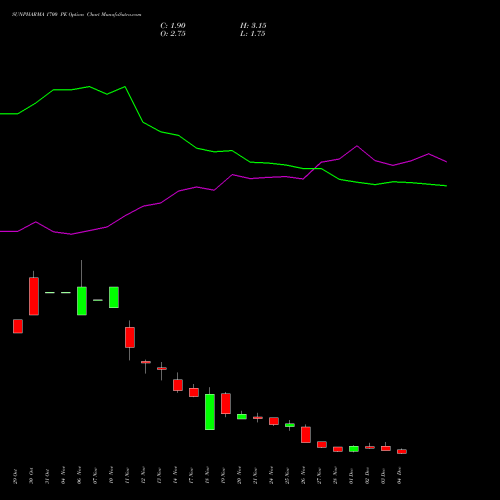
Task: Click the 04 Nov date label
Action: coord(63,476)
